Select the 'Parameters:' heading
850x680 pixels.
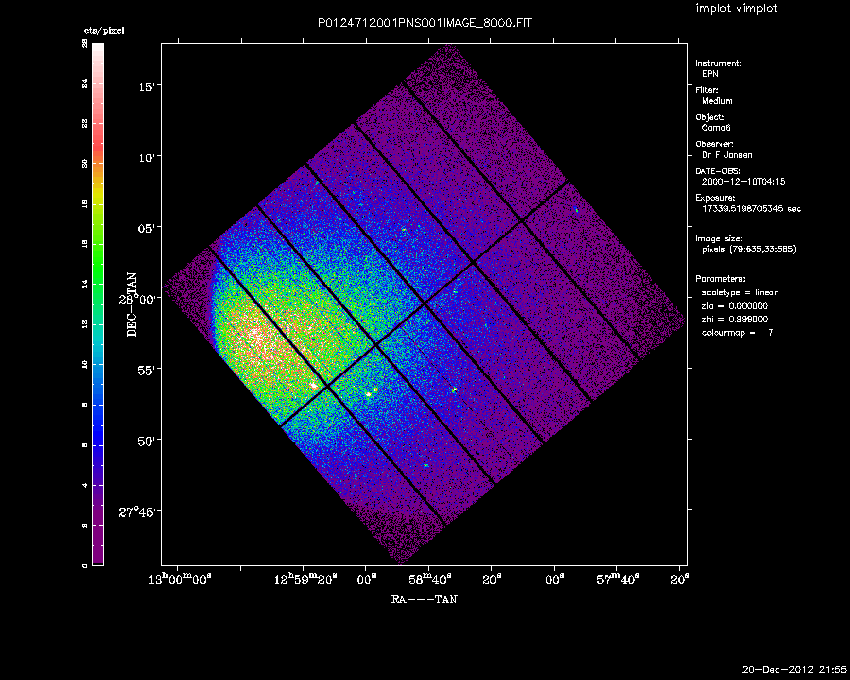[720, 279]
